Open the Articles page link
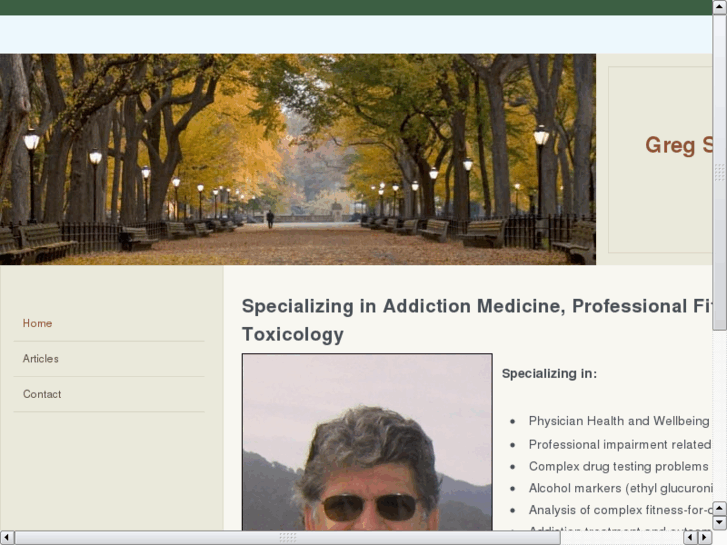Screen dimensions: 727x545 [41, 359]
